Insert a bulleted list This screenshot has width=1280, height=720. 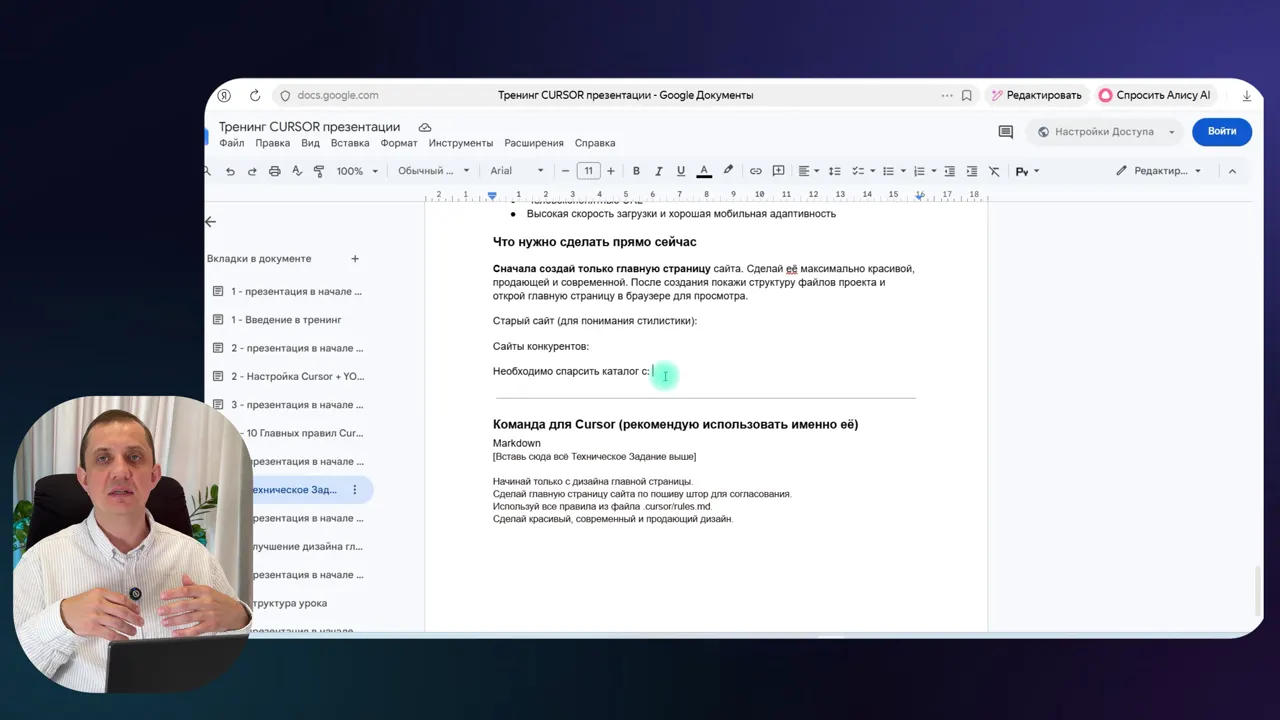coord(892,171)
